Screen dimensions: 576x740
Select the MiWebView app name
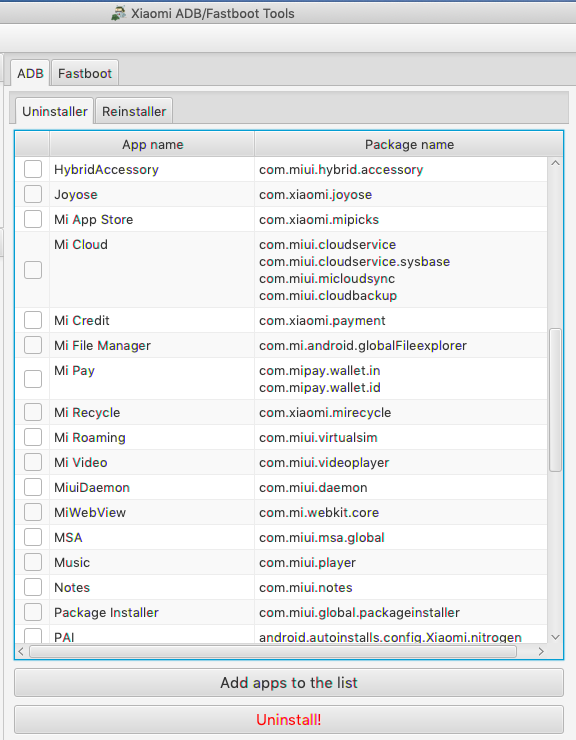[90, 513]
